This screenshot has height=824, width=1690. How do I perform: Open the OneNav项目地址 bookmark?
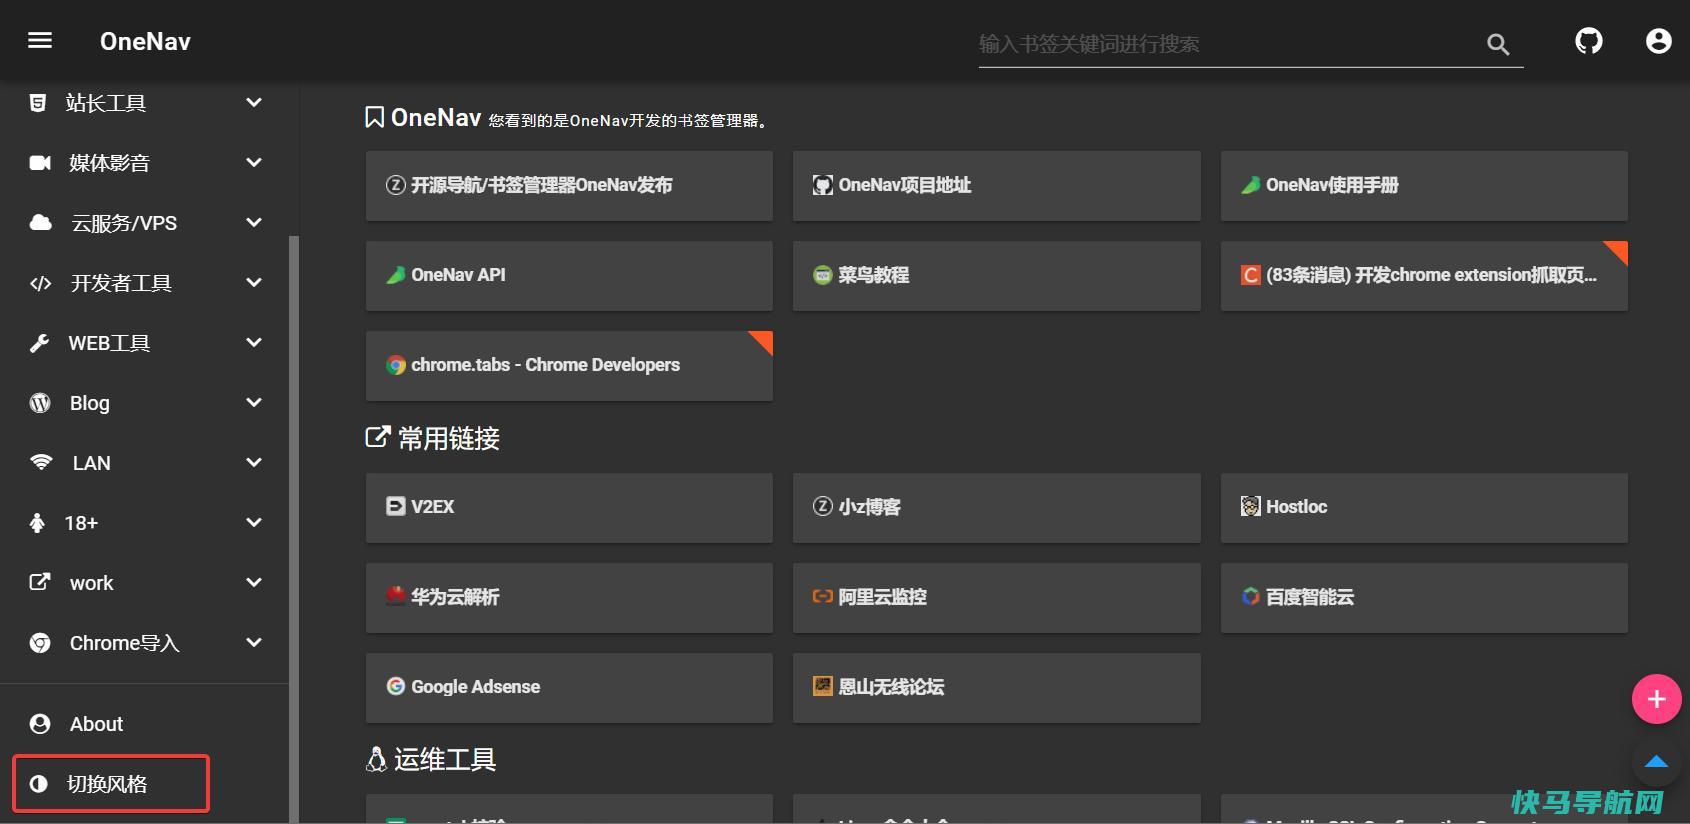996,186
